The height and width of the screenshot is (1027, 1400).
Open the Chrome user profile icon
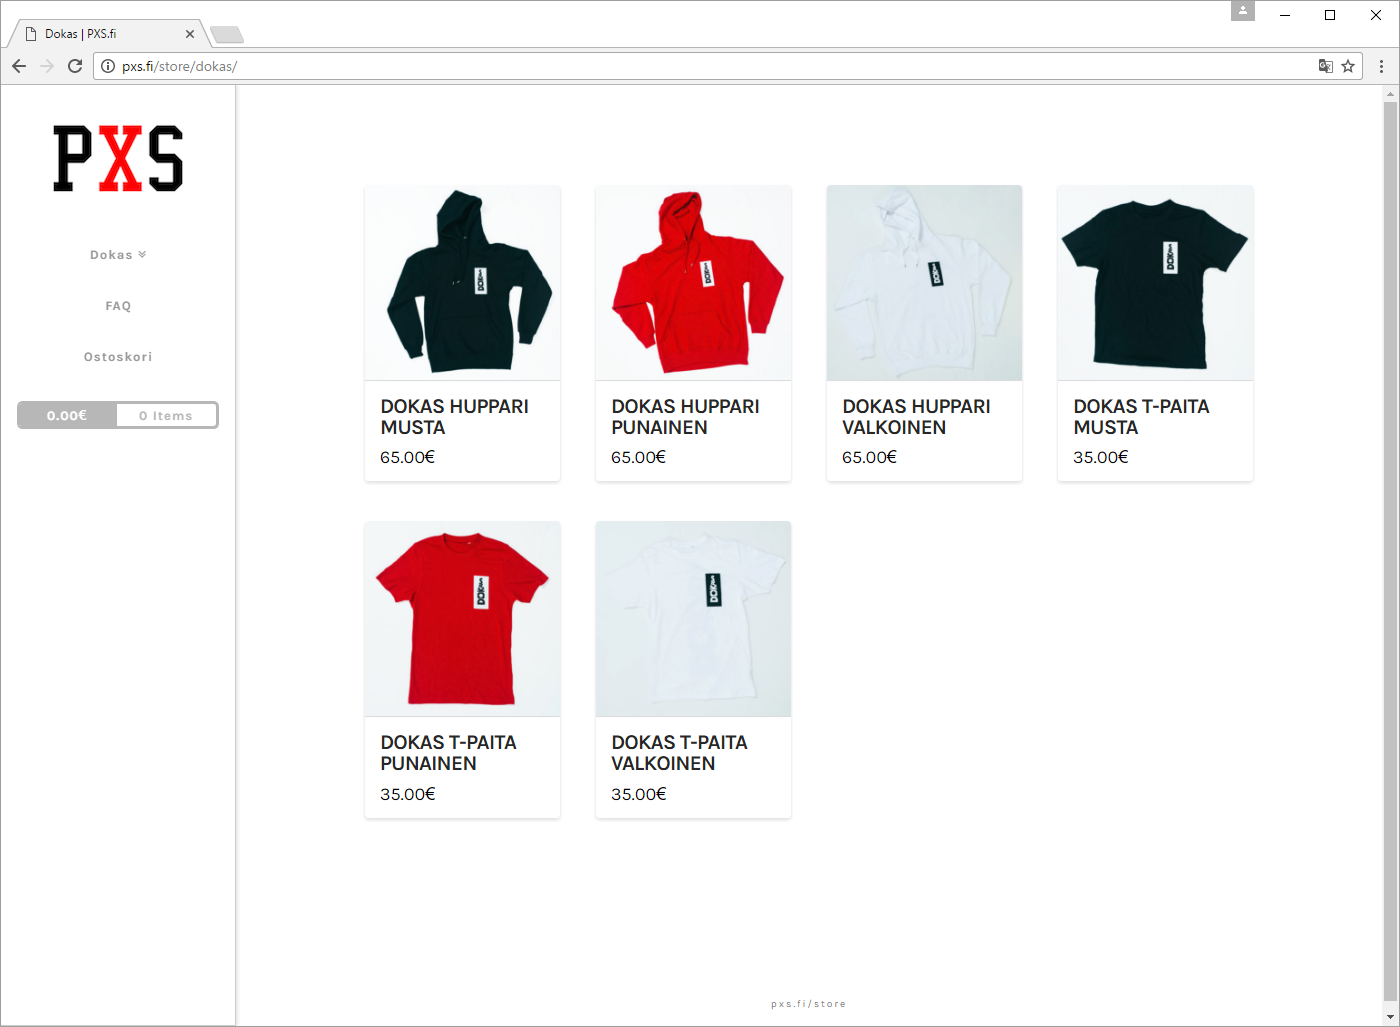coord(1242,11)
